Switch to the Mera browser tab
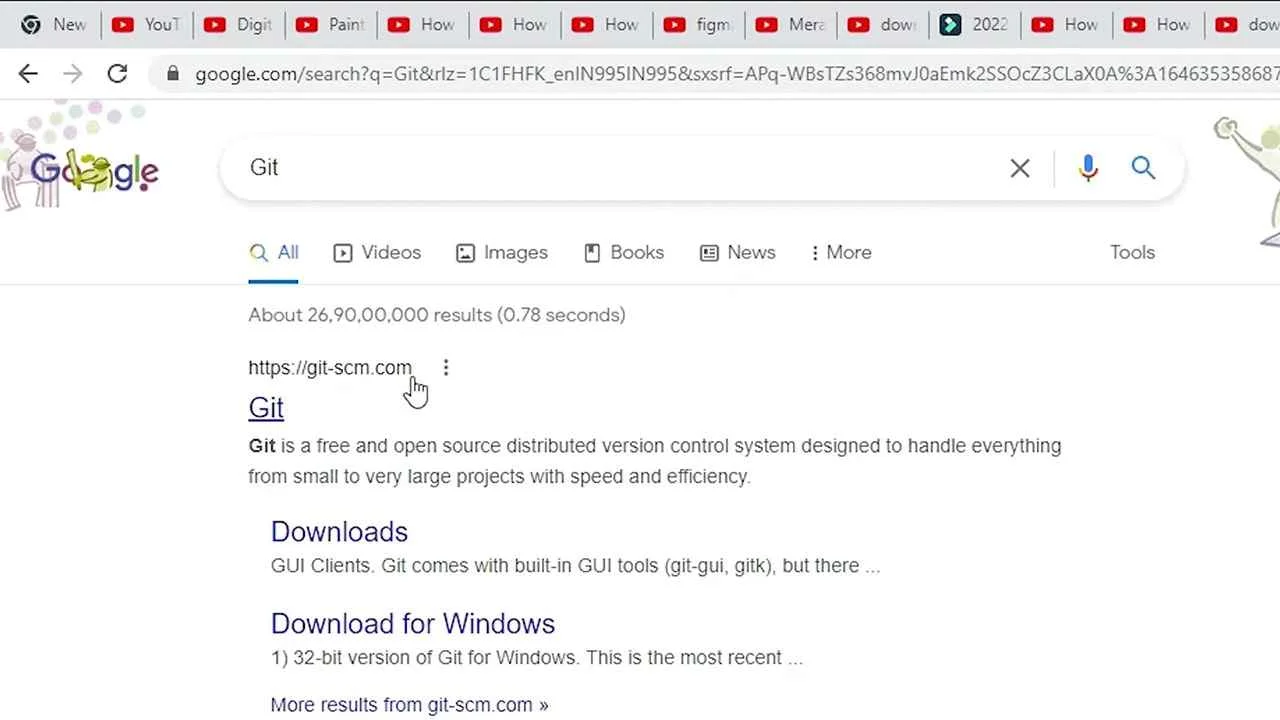1280x720 pixels. pyautogui.click(x=789, y=24)
